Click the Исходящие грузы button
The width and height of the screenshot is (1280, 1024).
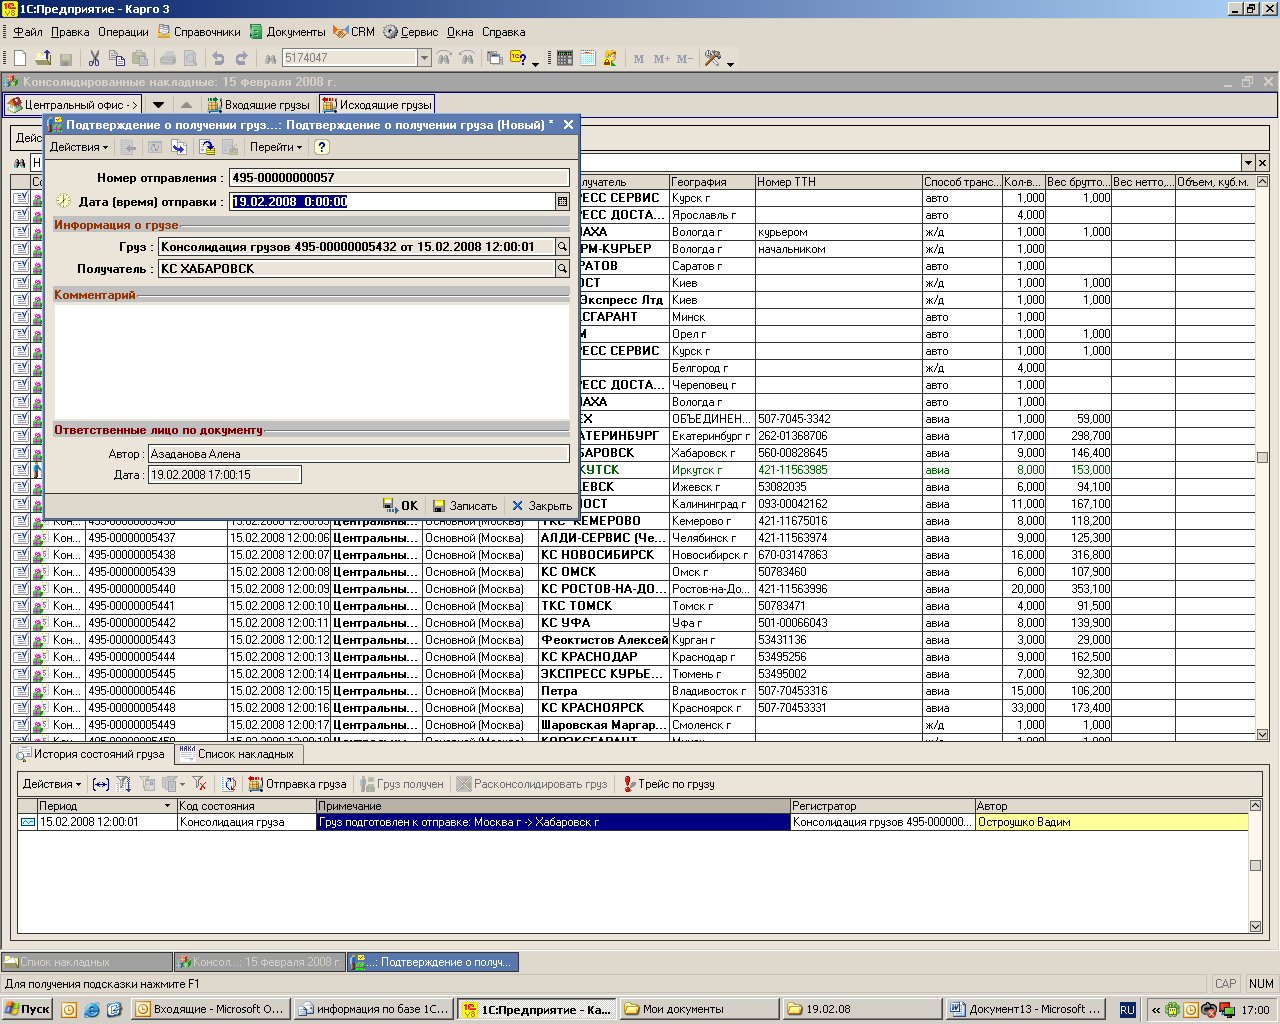[377, 105]
